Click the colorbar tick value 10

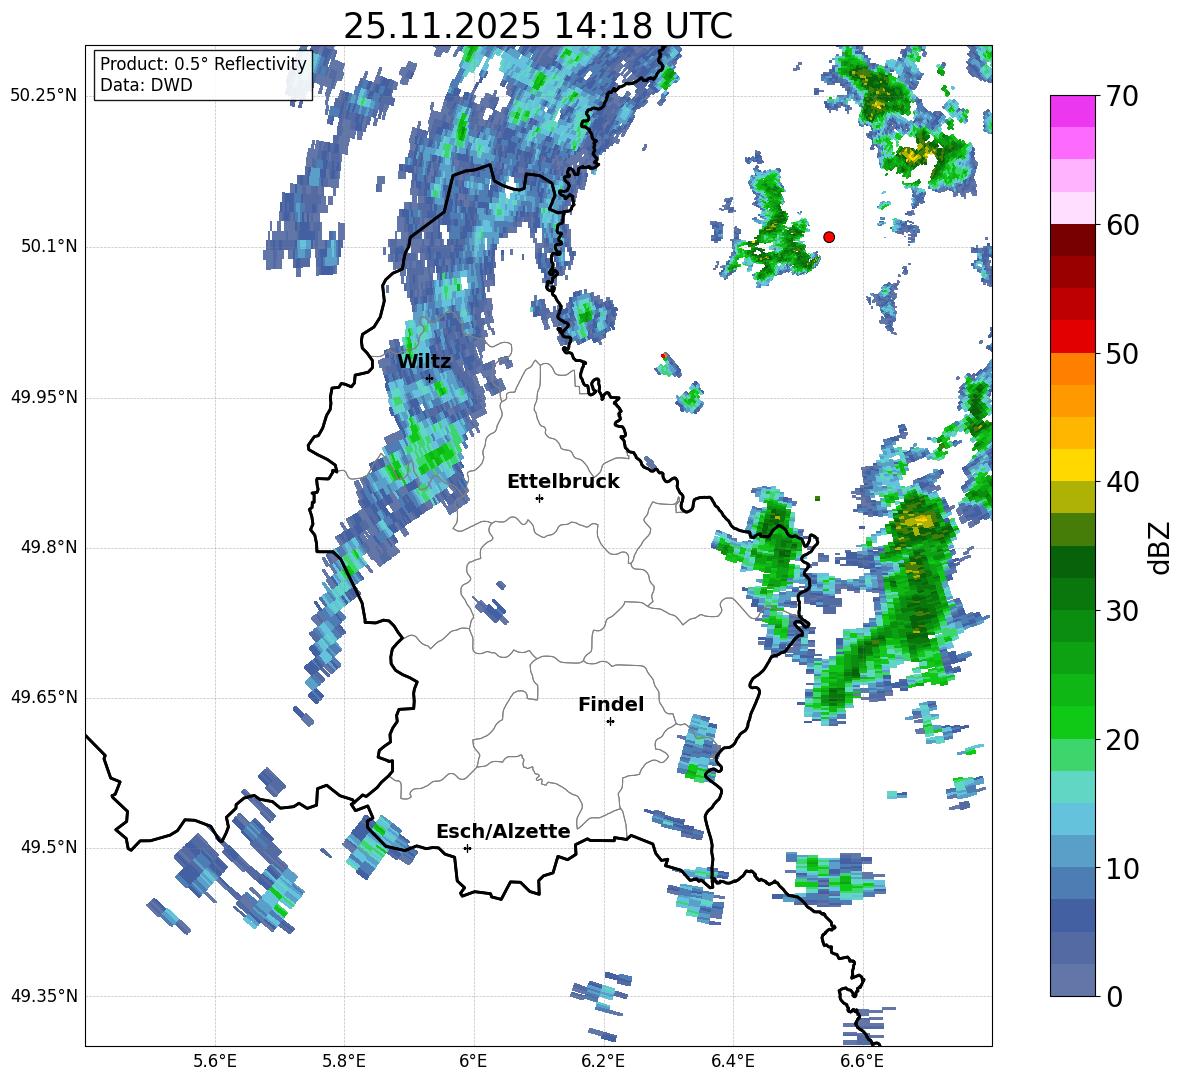(1122, 868)
